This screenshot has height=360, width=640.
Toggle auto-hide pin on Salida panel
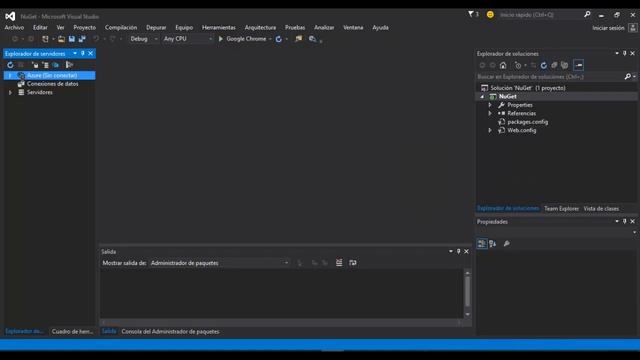click(x=458, y=251)
